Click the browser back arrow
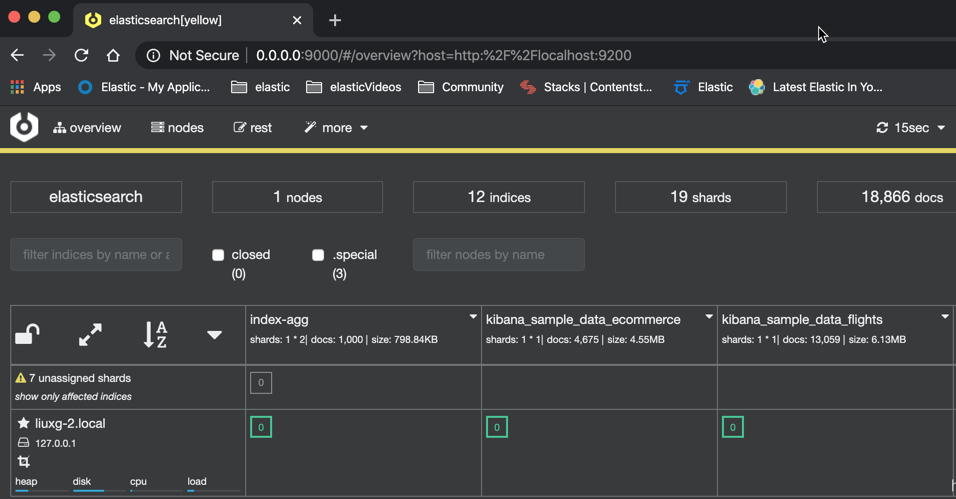956x499 pixels. click(17, 56)
